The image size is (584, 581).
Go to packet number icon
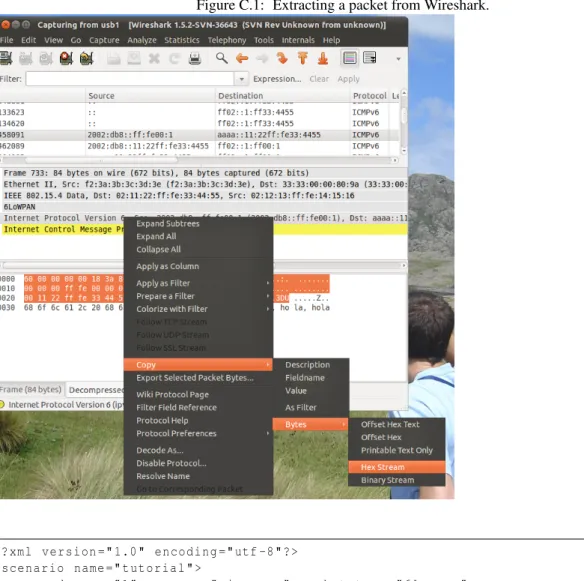click(282, 58)
